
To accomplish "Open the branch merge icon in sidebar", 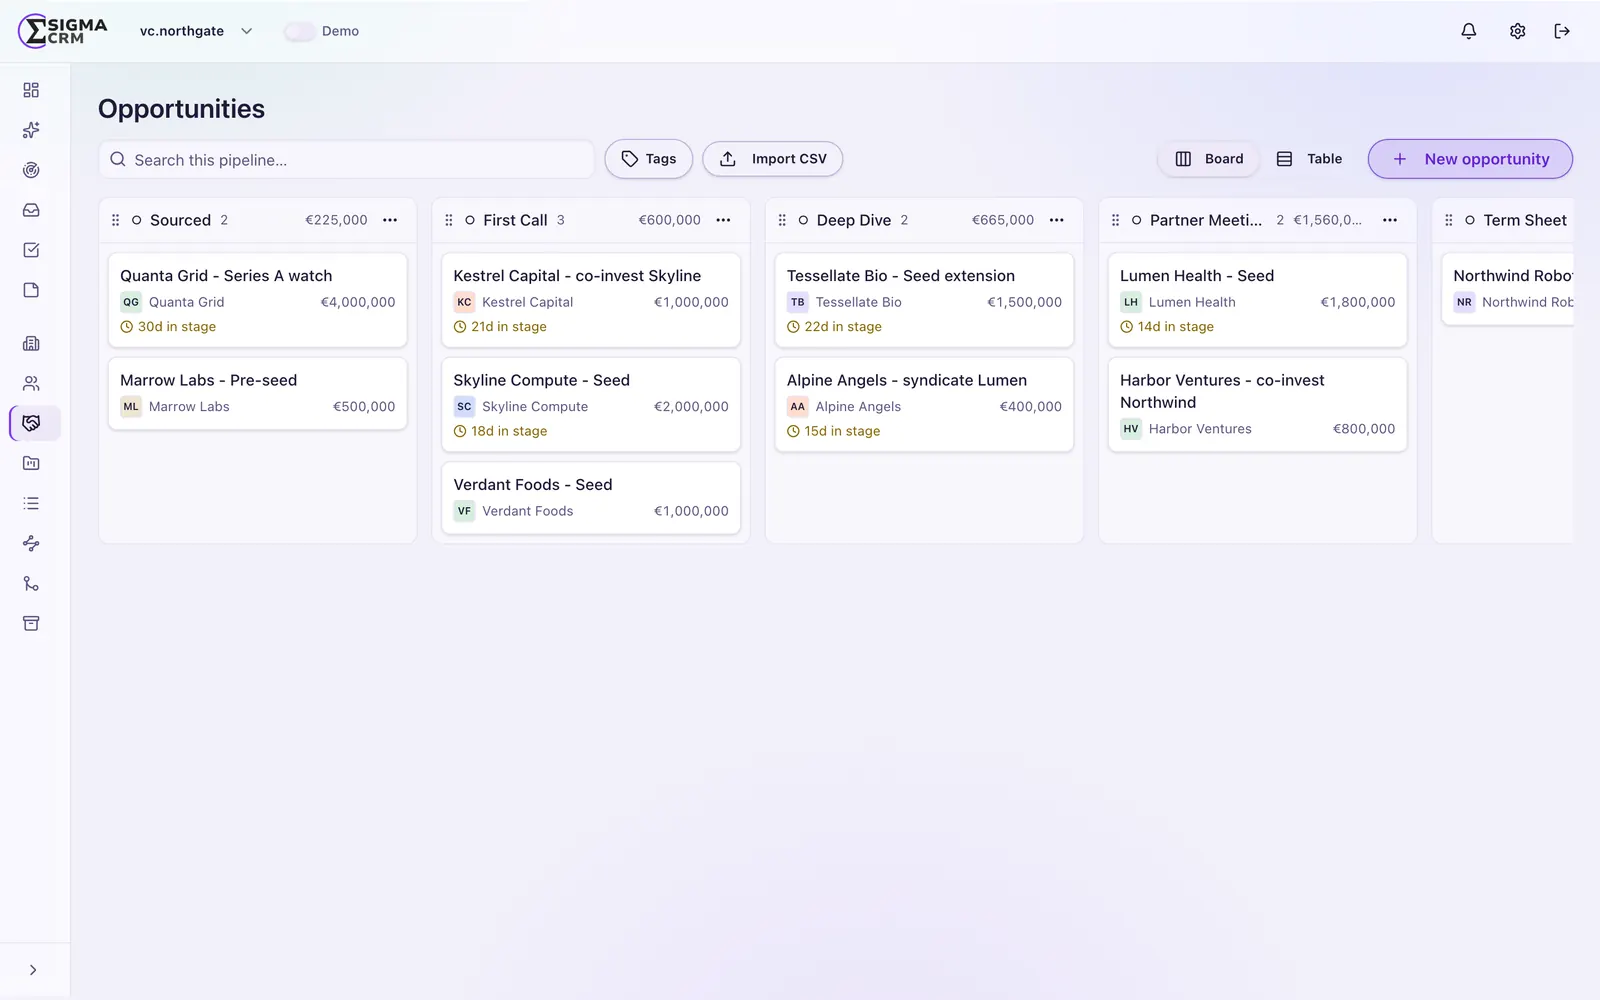I will (31, 583).
